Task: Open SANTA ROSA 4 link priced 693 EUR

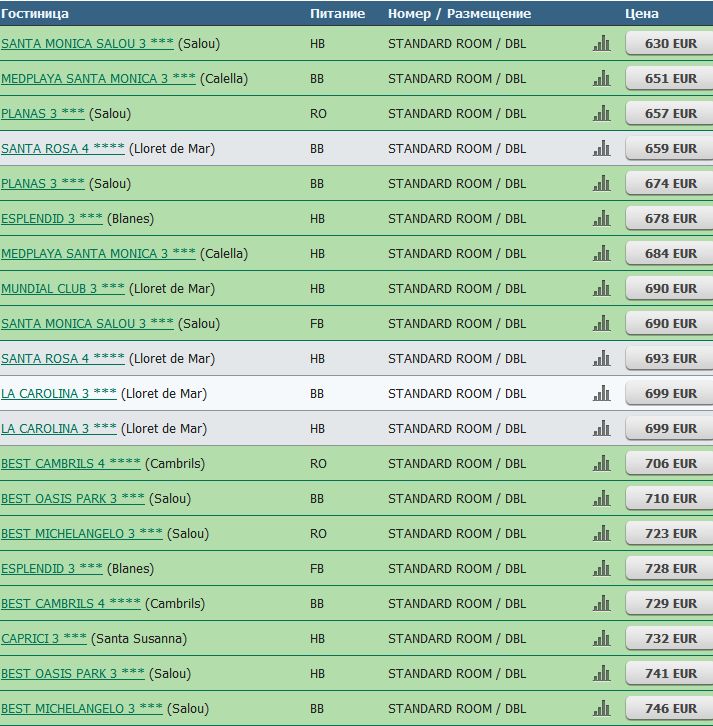Action: 63,359
